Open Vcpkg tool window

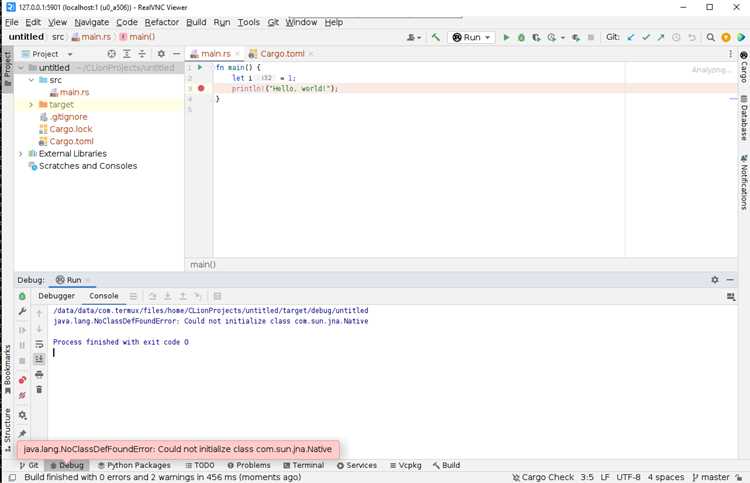click(406, 465)
